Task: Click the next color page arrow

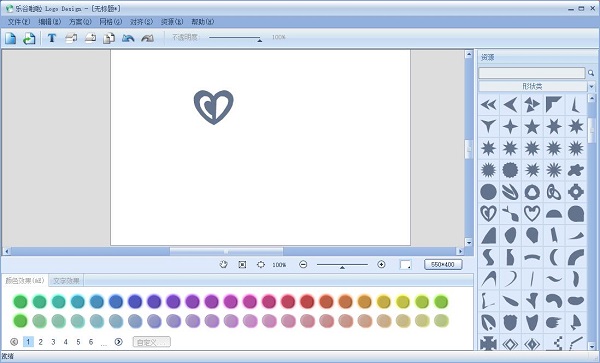Action: click(119, 342)
